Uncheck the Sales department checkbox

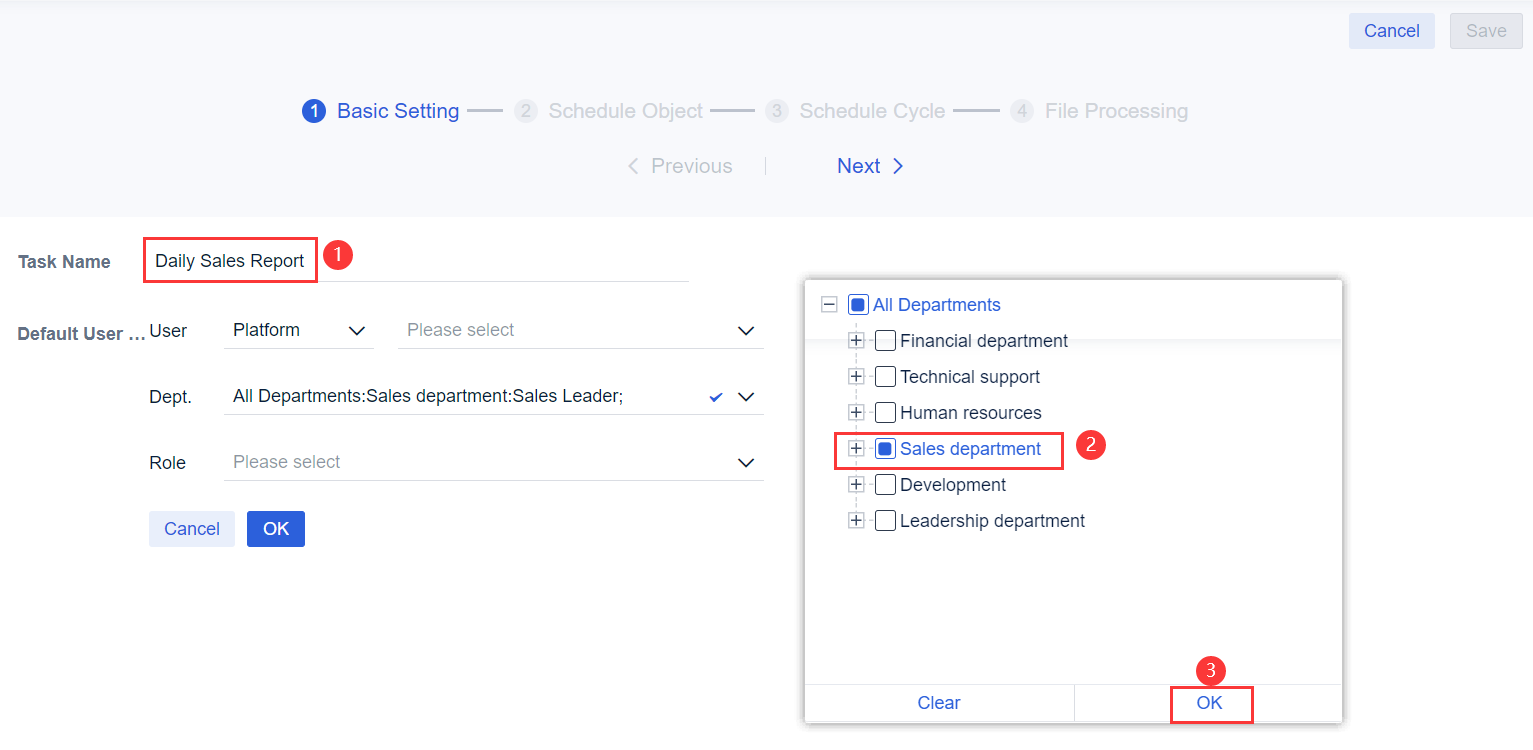pyautogui.click(x=885, y=448)
